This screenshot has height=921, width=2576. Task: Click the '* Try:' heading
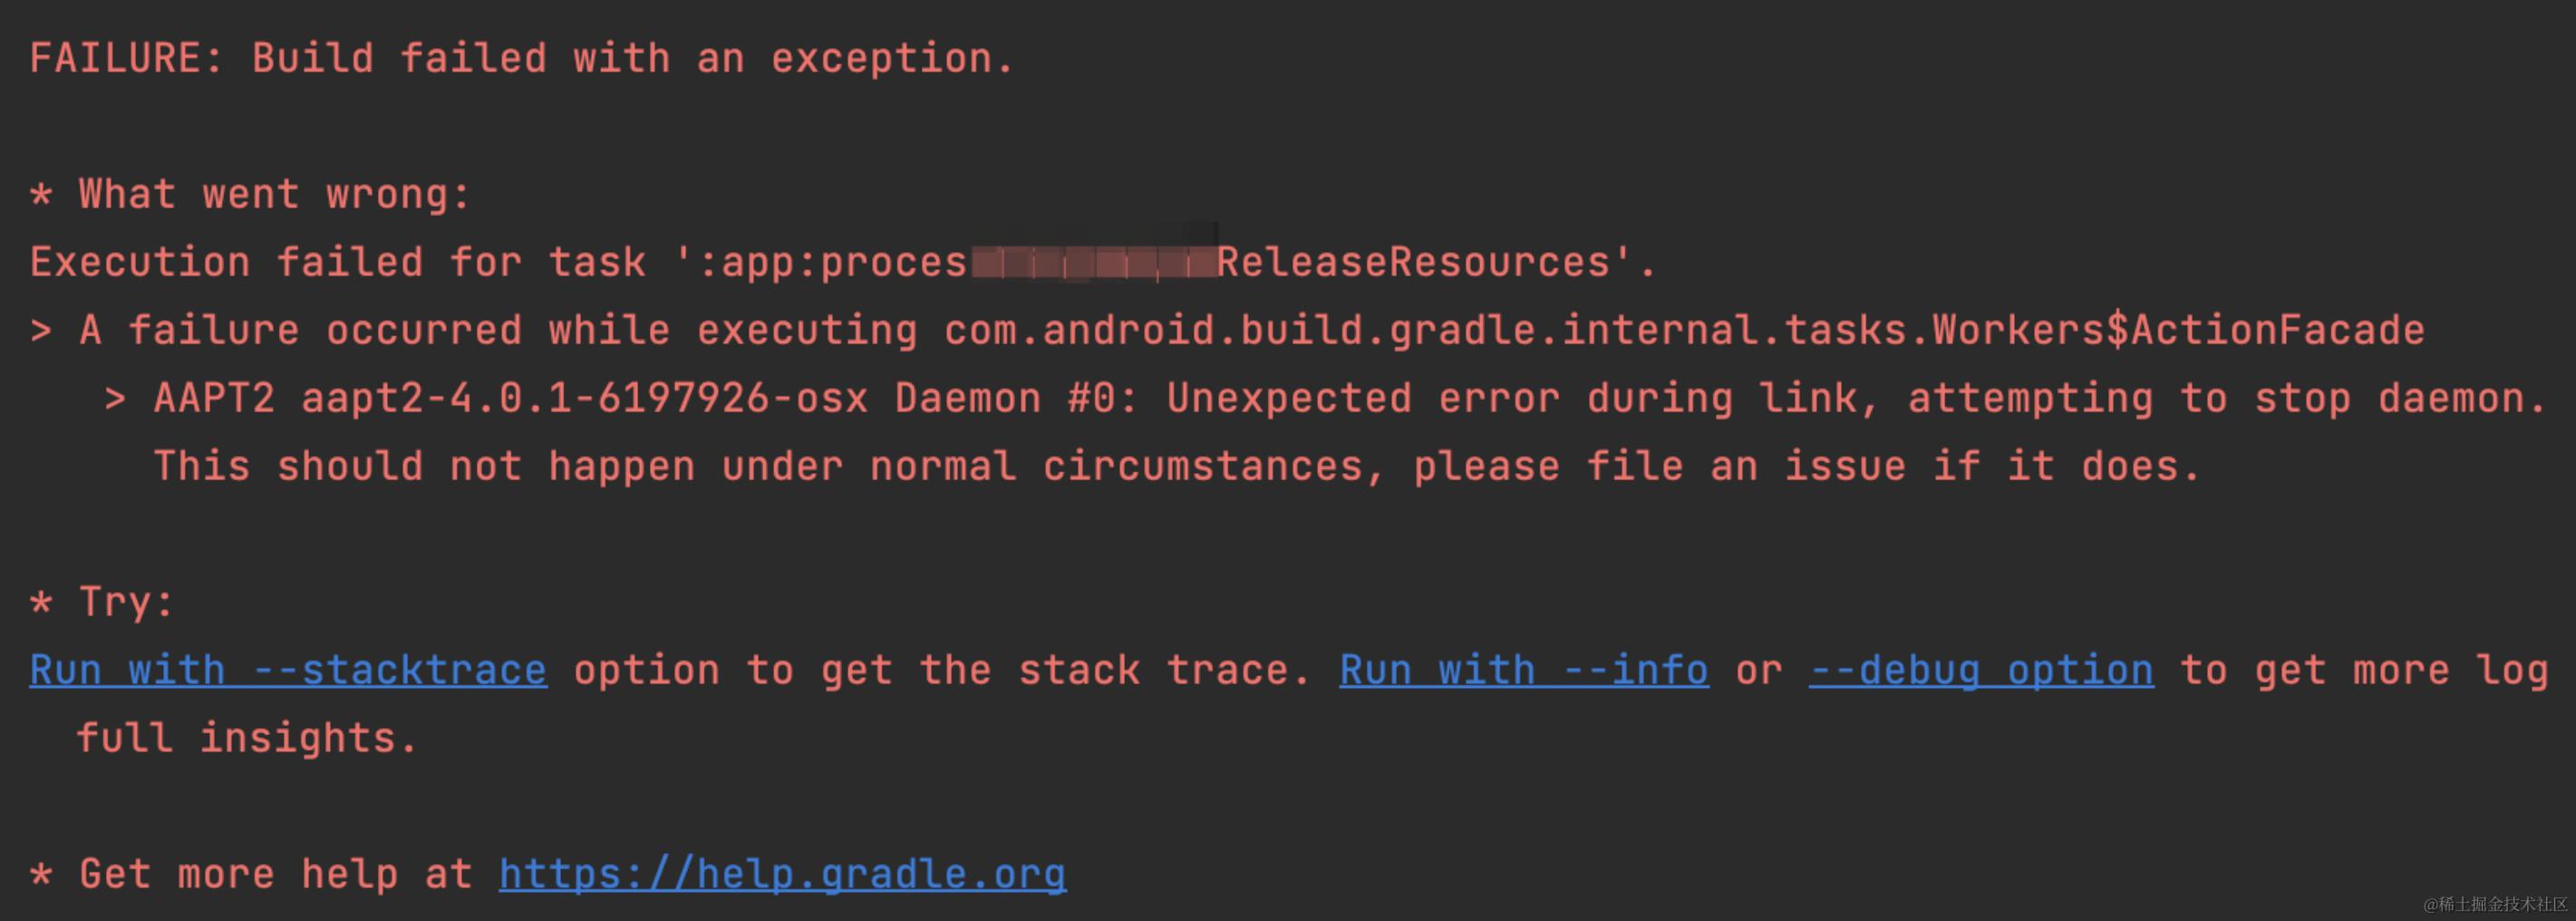tap(102, 602)
